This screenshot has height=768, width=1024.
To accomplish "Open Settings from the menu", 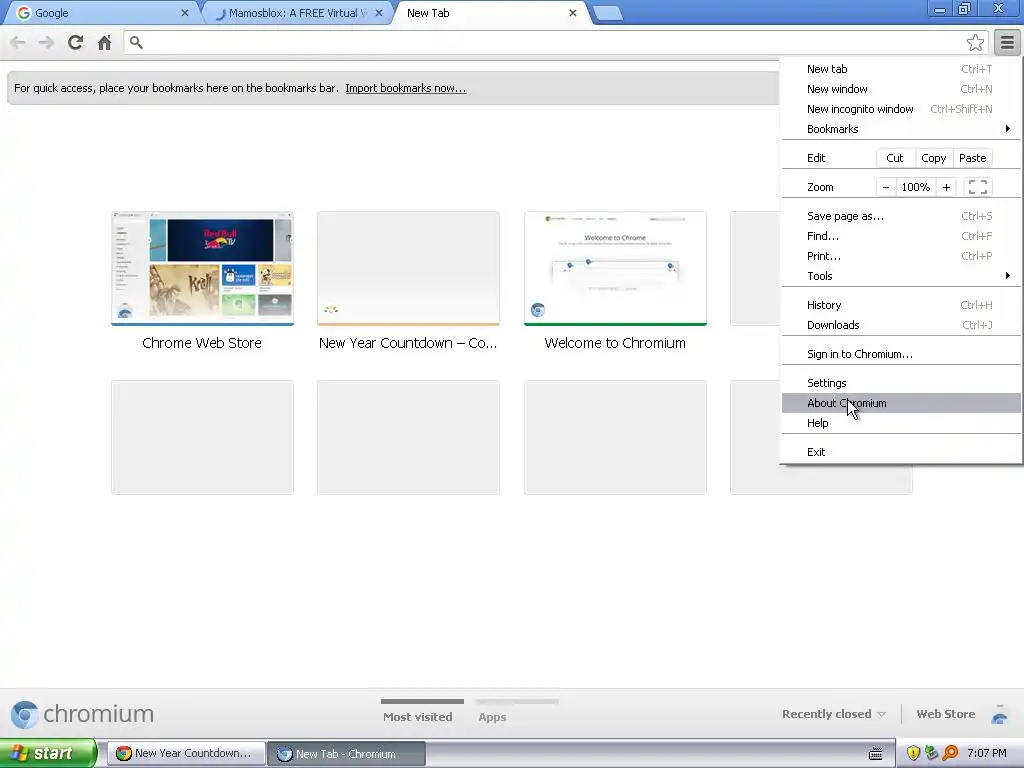I will pyautogui.click(x=901, y=383).
